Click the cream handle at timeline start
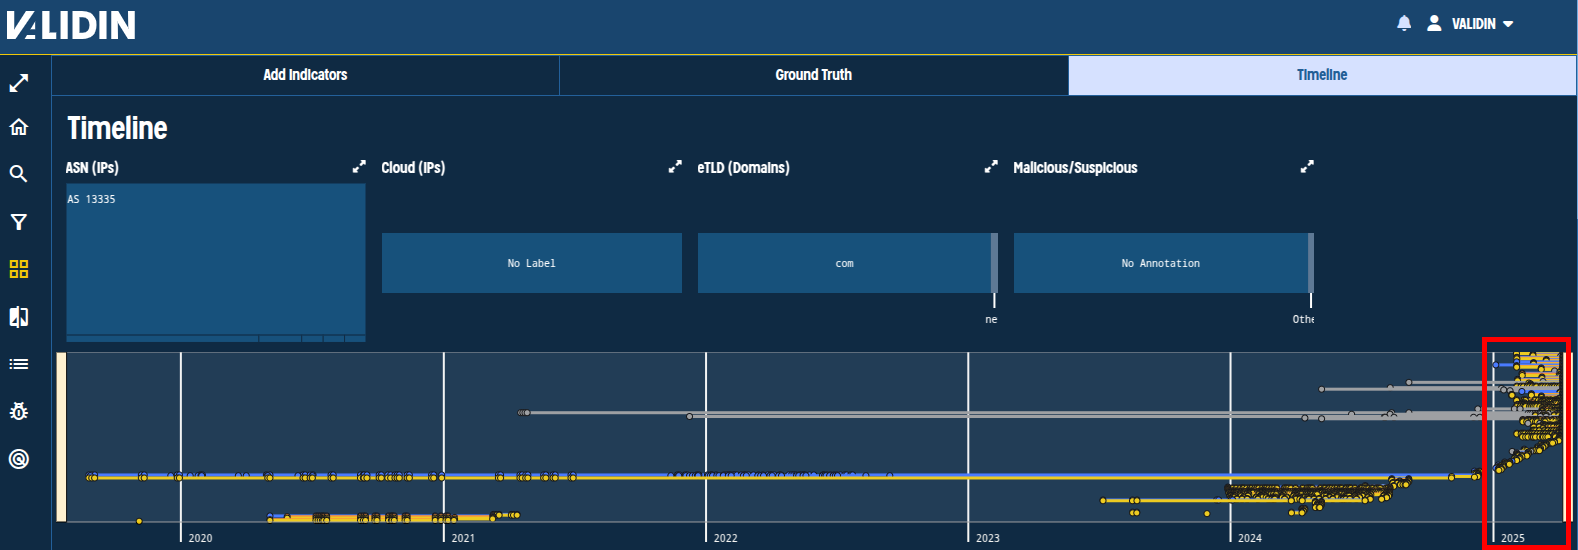 61,437
